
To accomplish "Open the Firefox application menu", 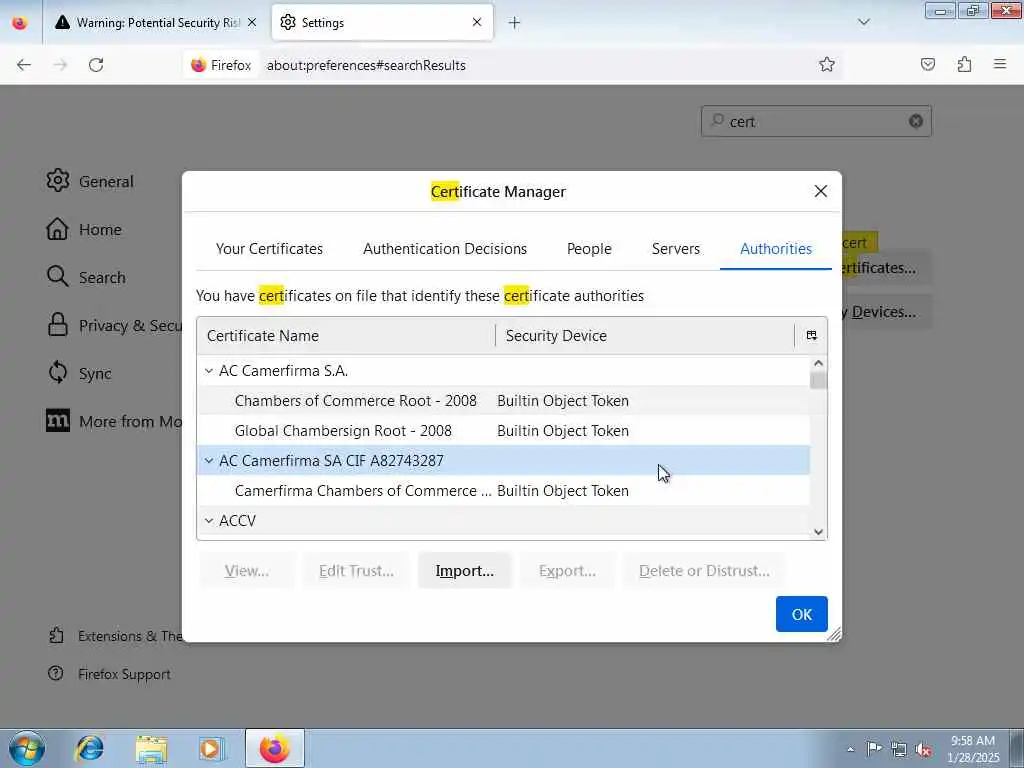I will pyautogui.click(x=1000, y=64).
